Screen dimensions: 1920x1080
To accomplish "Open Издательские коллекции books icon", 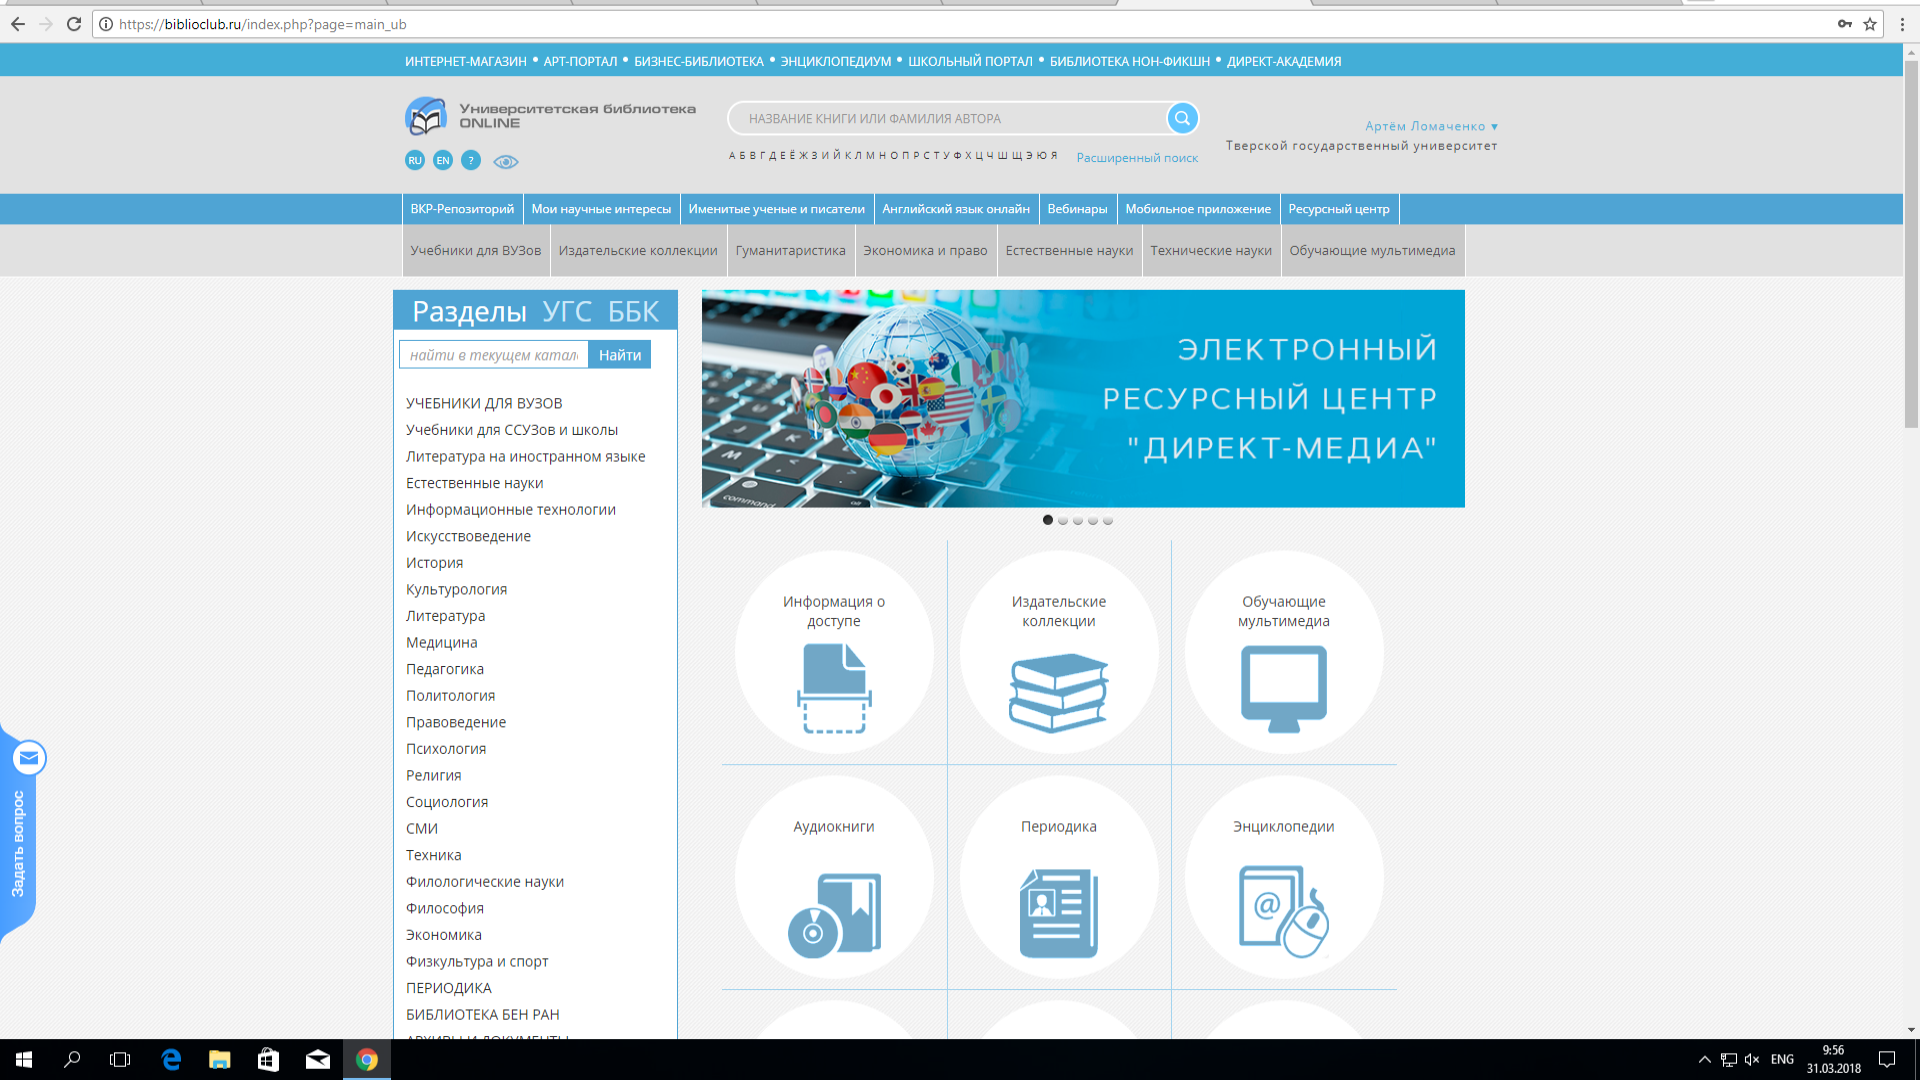I will pyautogui.click(x=1058, y=691).
